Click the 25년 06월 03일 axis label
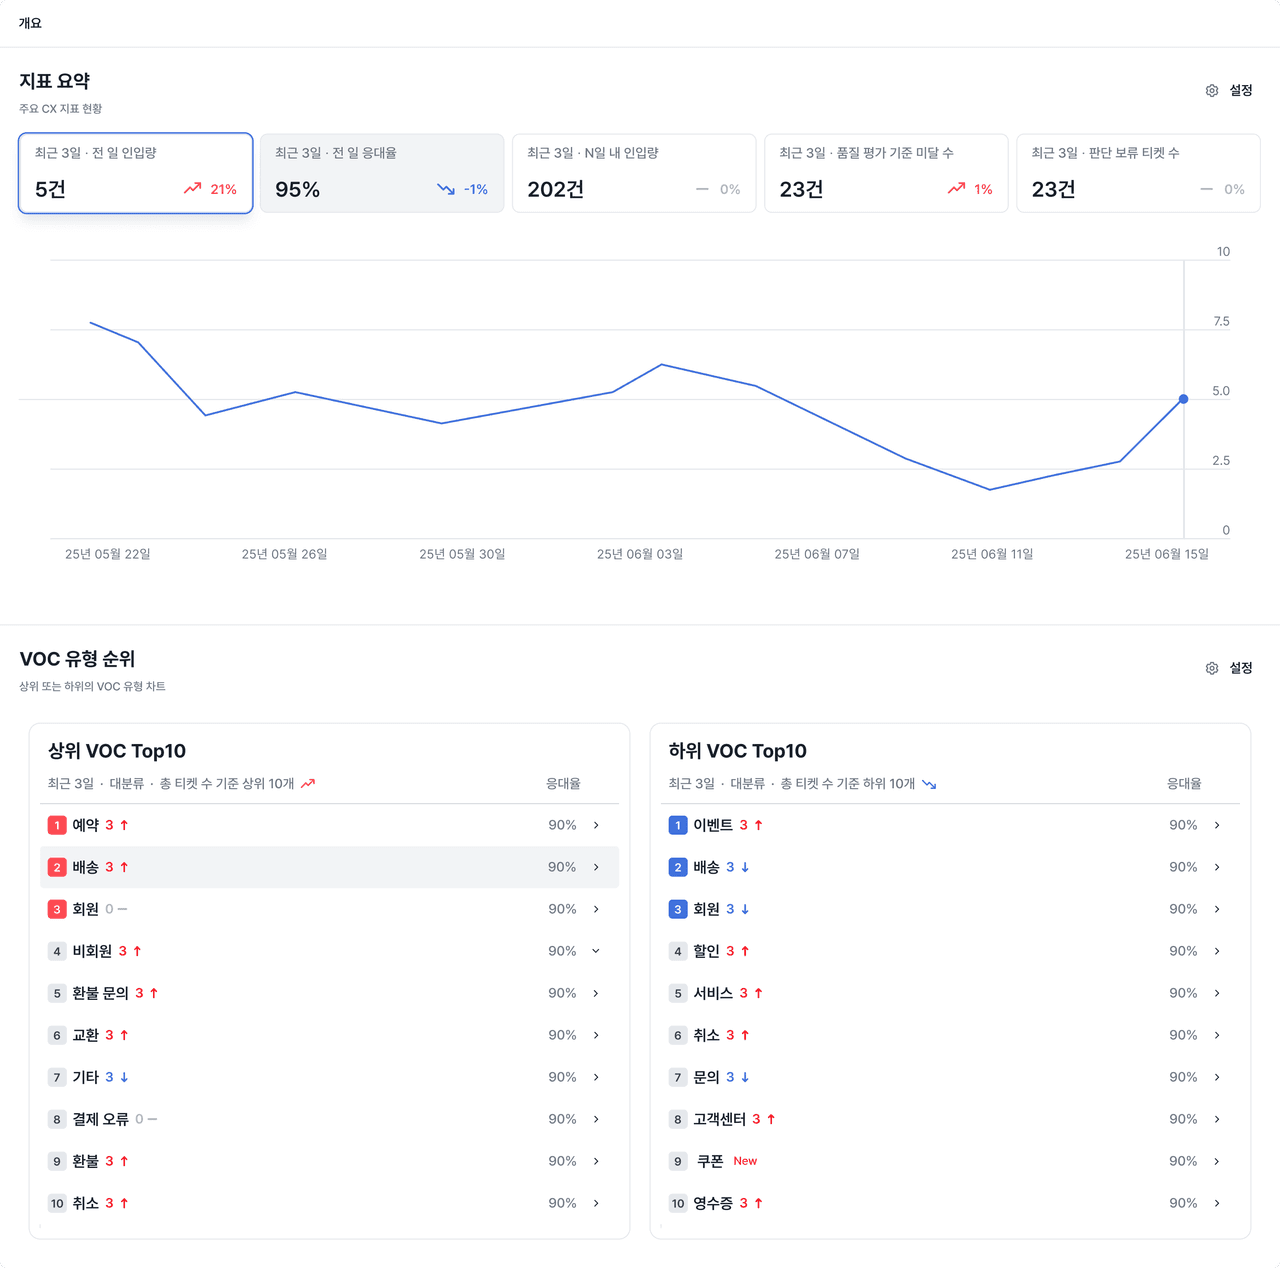This screenshot has height=1268, width=1280. 640,554
